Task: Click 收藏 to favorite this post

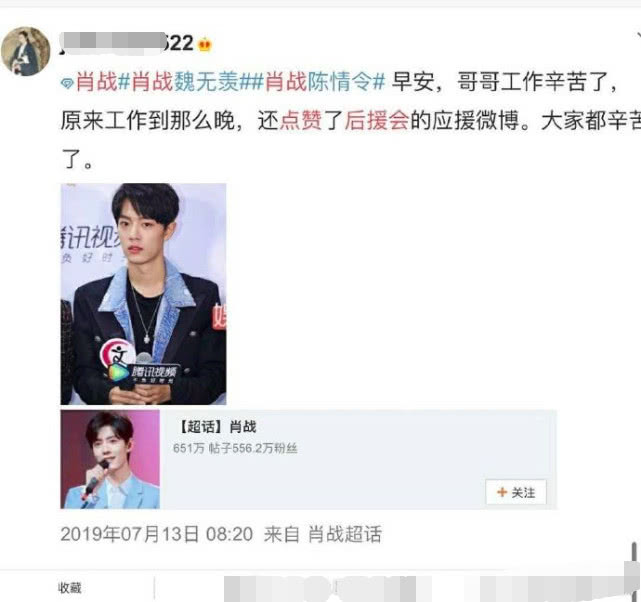Action: coord(69,588)
